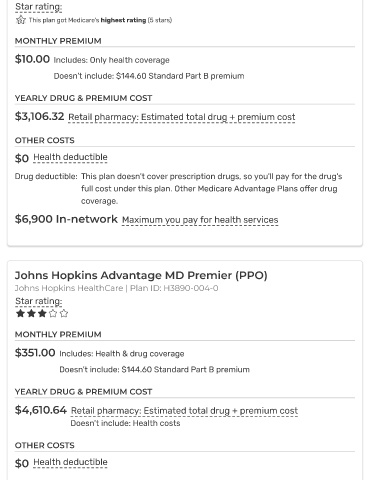Open Health deductible definition in Johns Hopkins plan
The width and height of the screenshot is (370, 480).
[70, 462]
